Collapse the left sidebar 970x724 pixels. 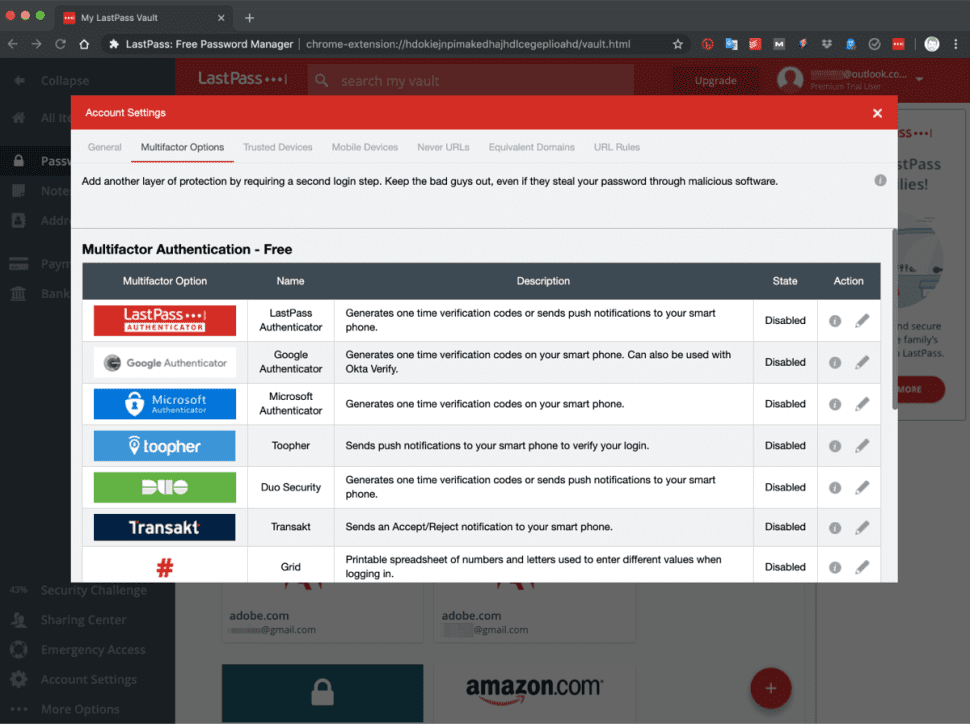coord(52,80)
